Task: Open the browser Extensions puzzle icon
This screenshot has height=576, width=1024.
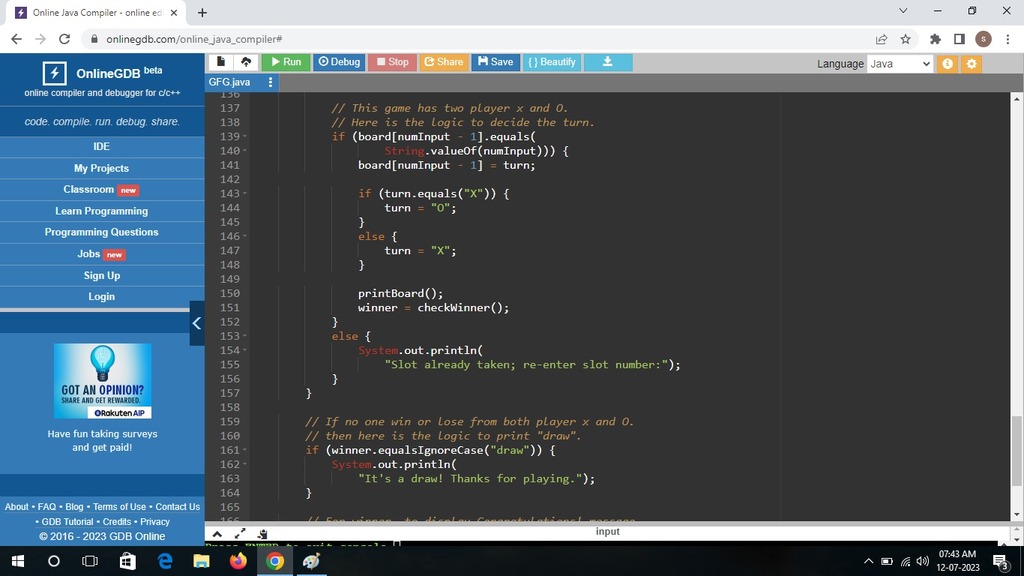Action: point(935,39)
